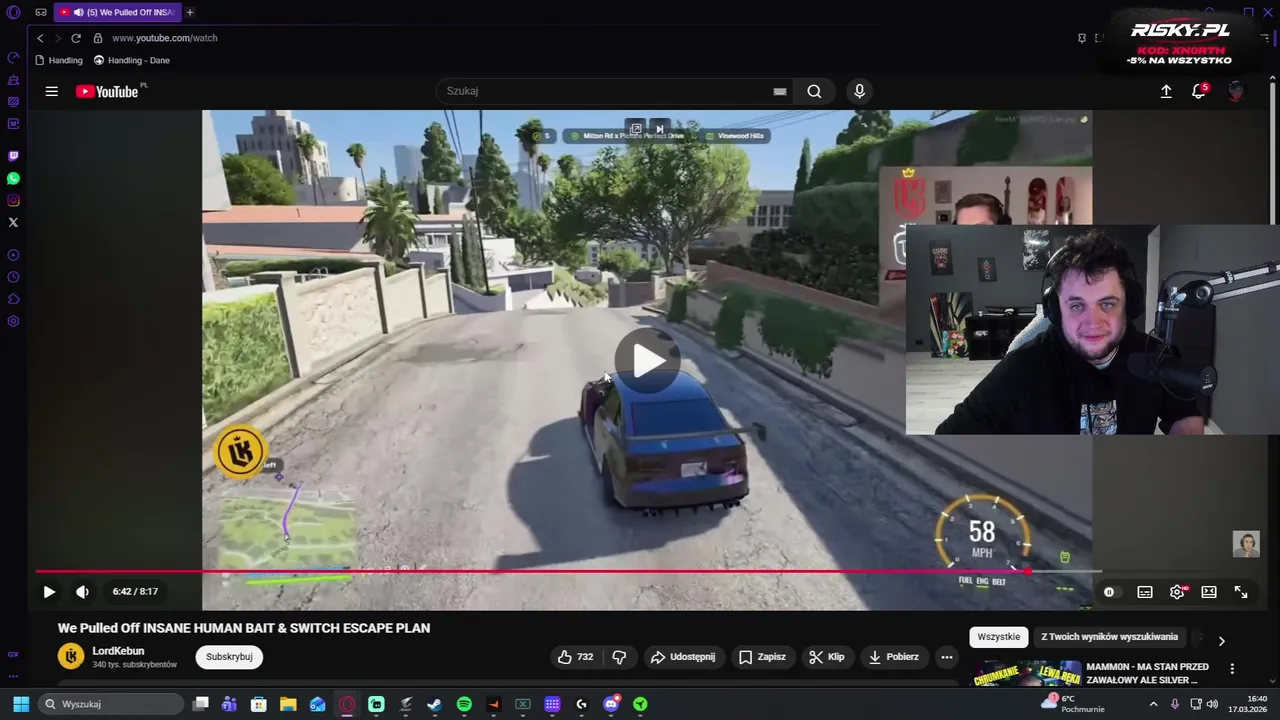
Task: Open Opera menu logo
Action: click(13, 12)
